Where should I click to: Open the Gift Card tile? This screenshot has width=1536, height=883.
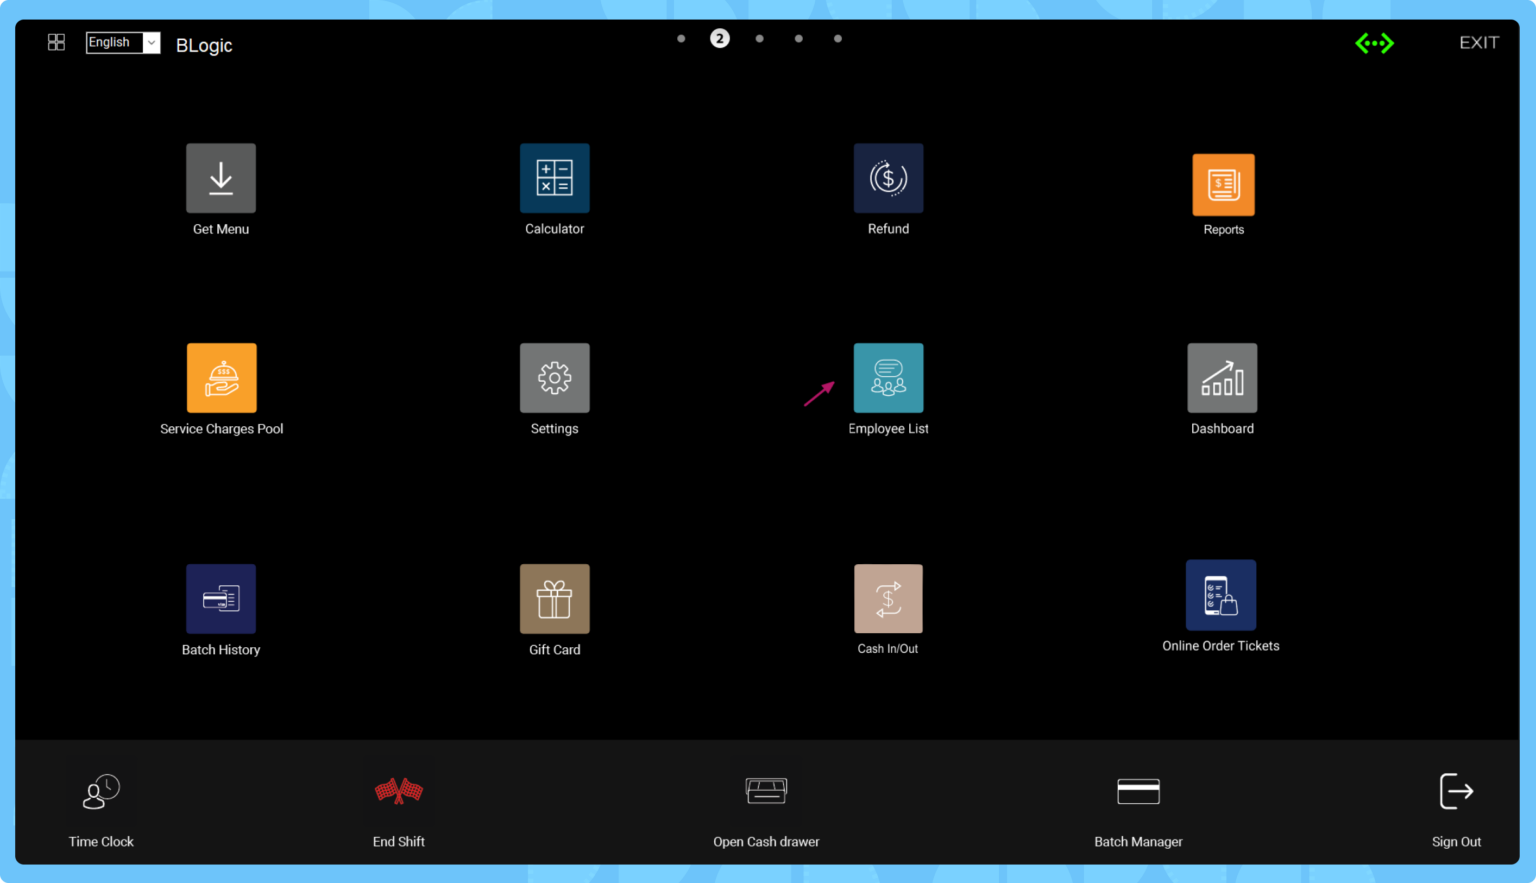pyautogui.click(x=555, y=599)
